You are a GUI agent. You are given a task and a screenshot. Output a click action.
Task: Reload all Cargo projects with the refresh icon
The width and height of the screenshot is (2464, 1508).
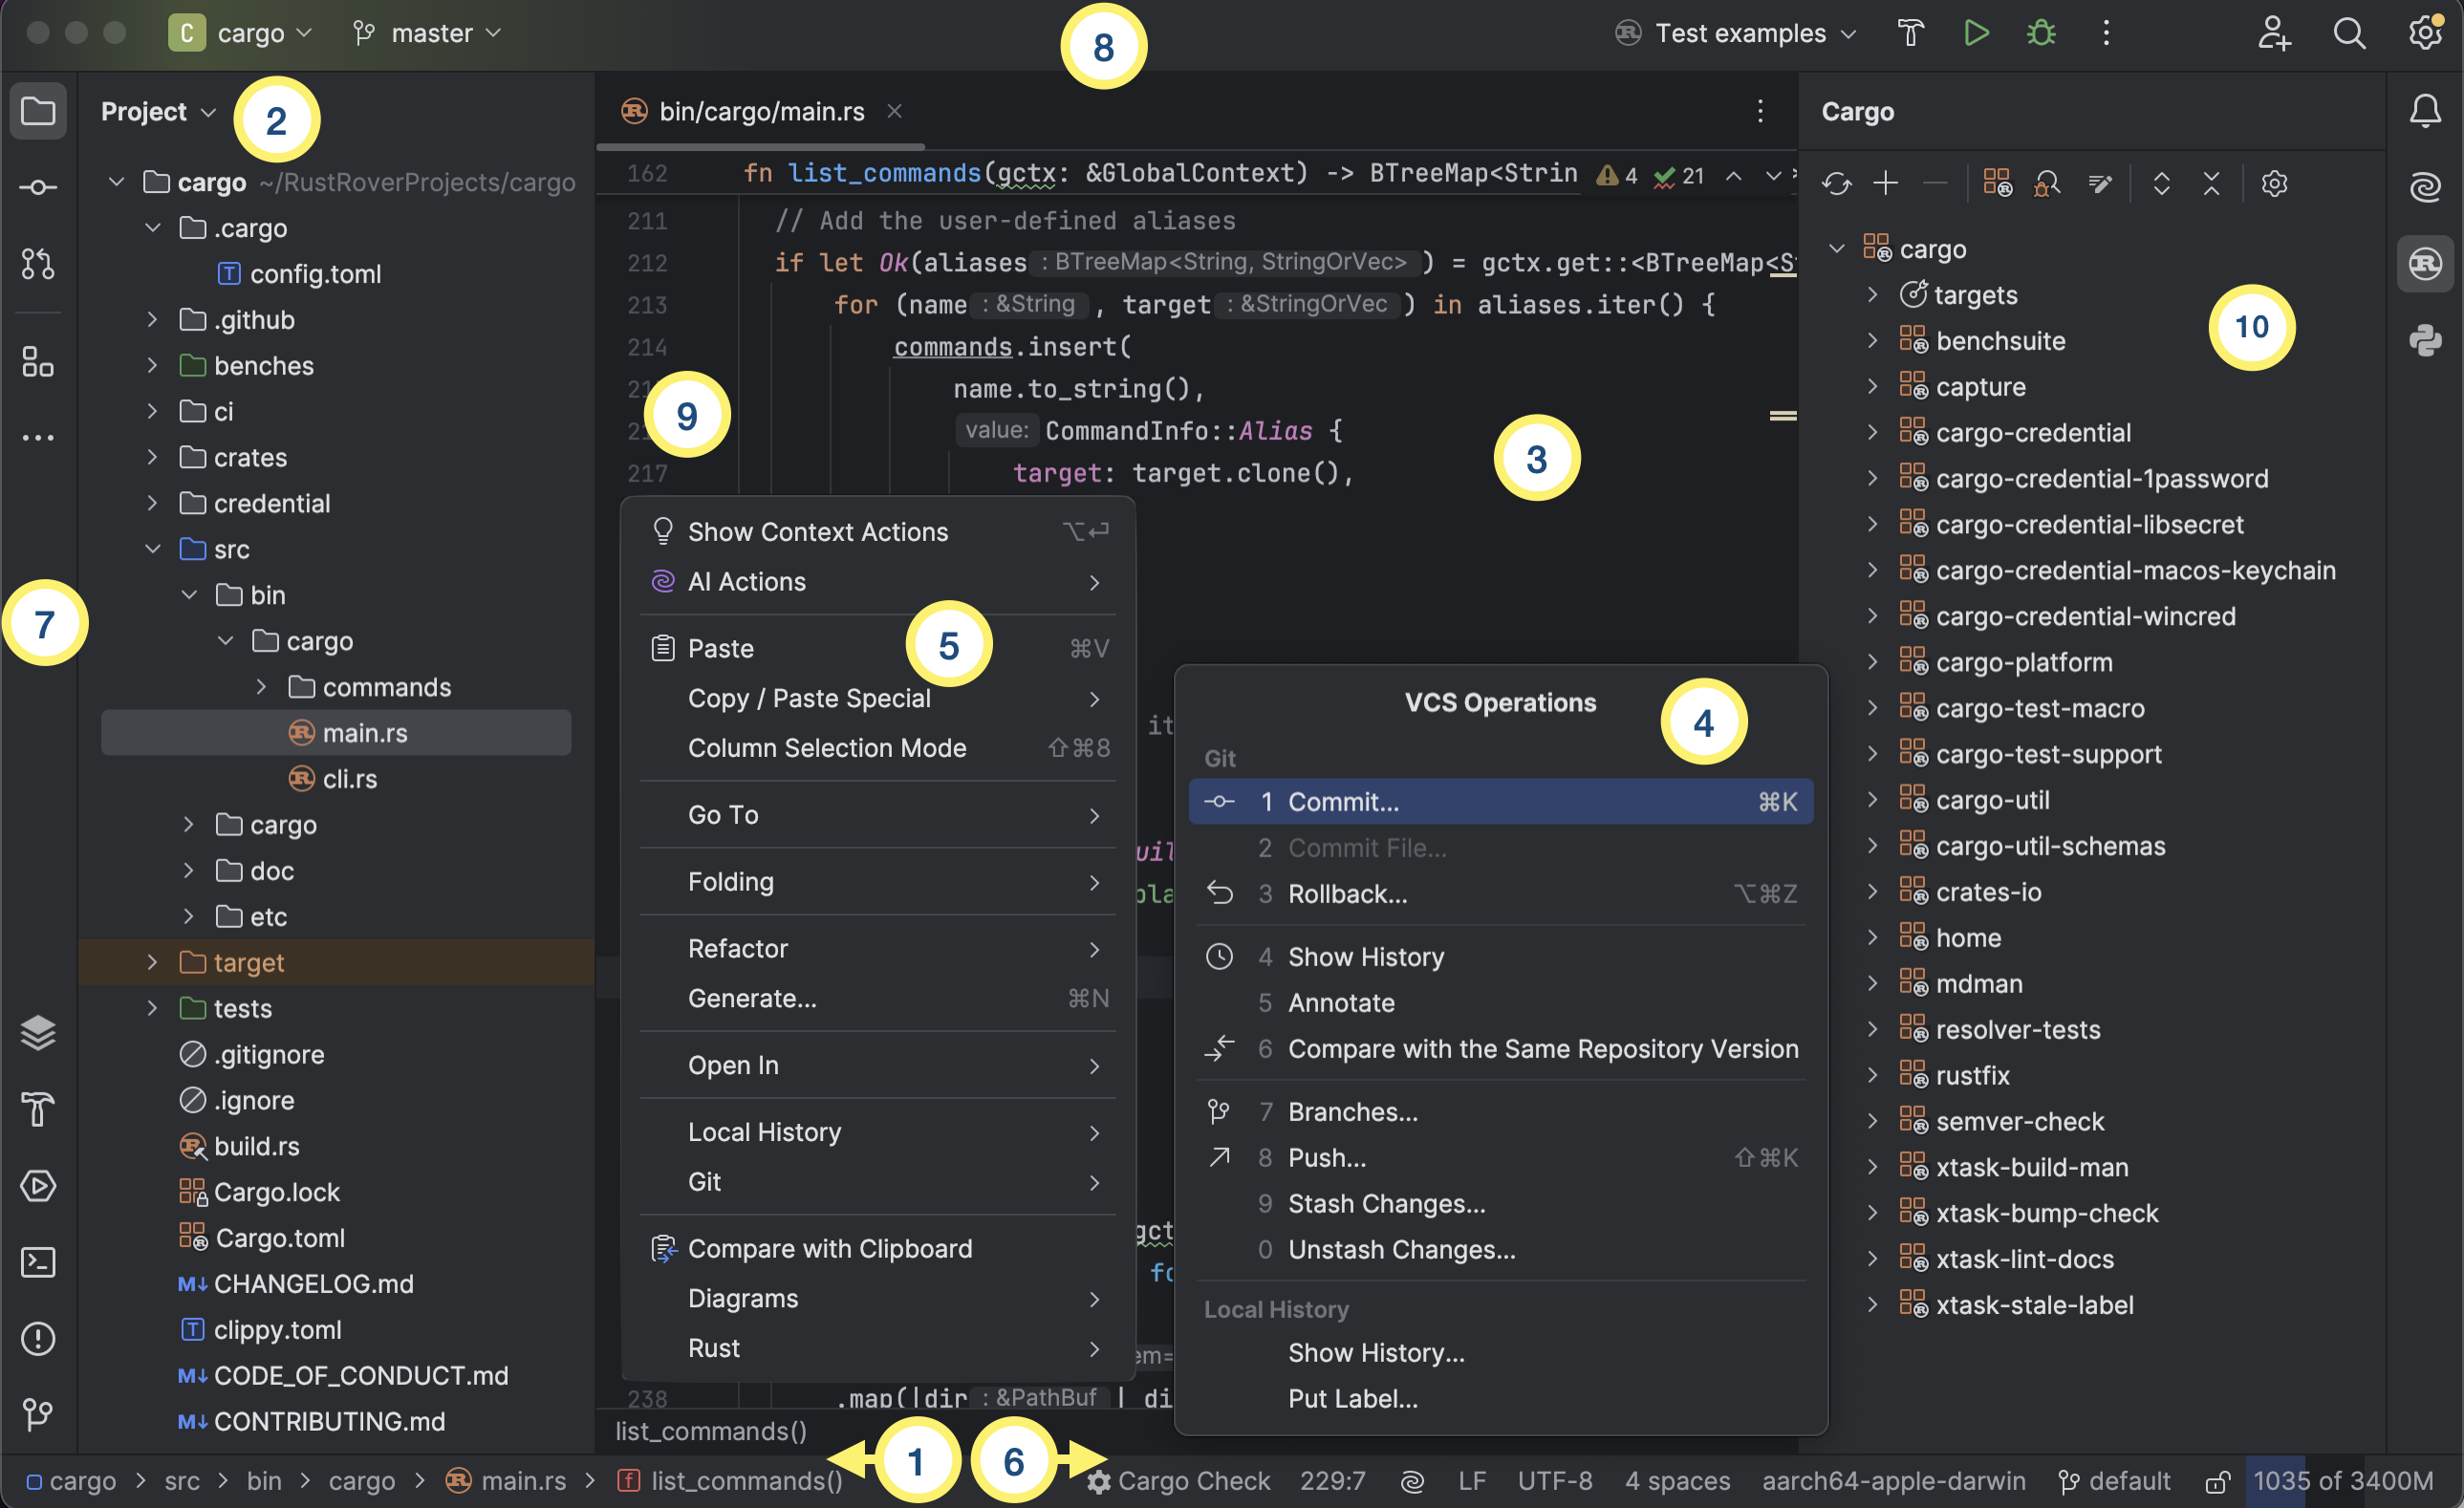coord(1837,184)
